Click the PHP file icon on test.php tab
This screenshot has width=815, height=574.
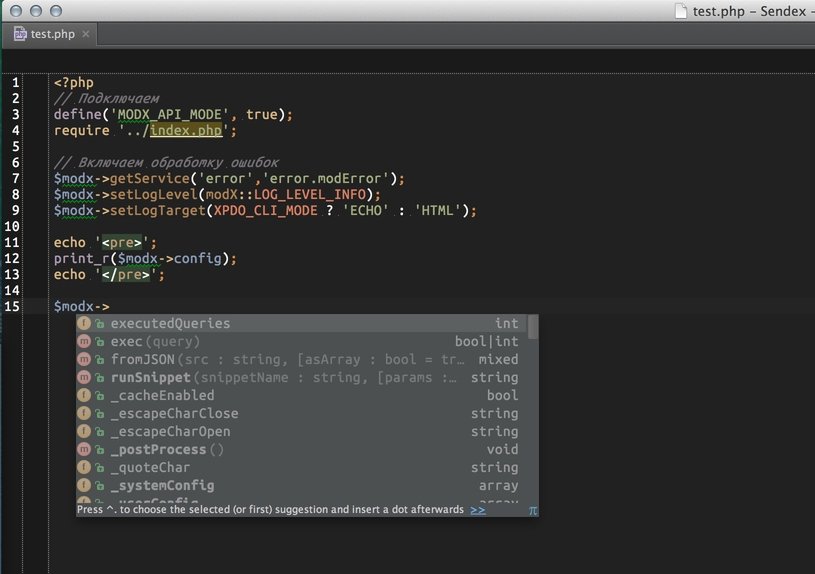pos(20,34)
